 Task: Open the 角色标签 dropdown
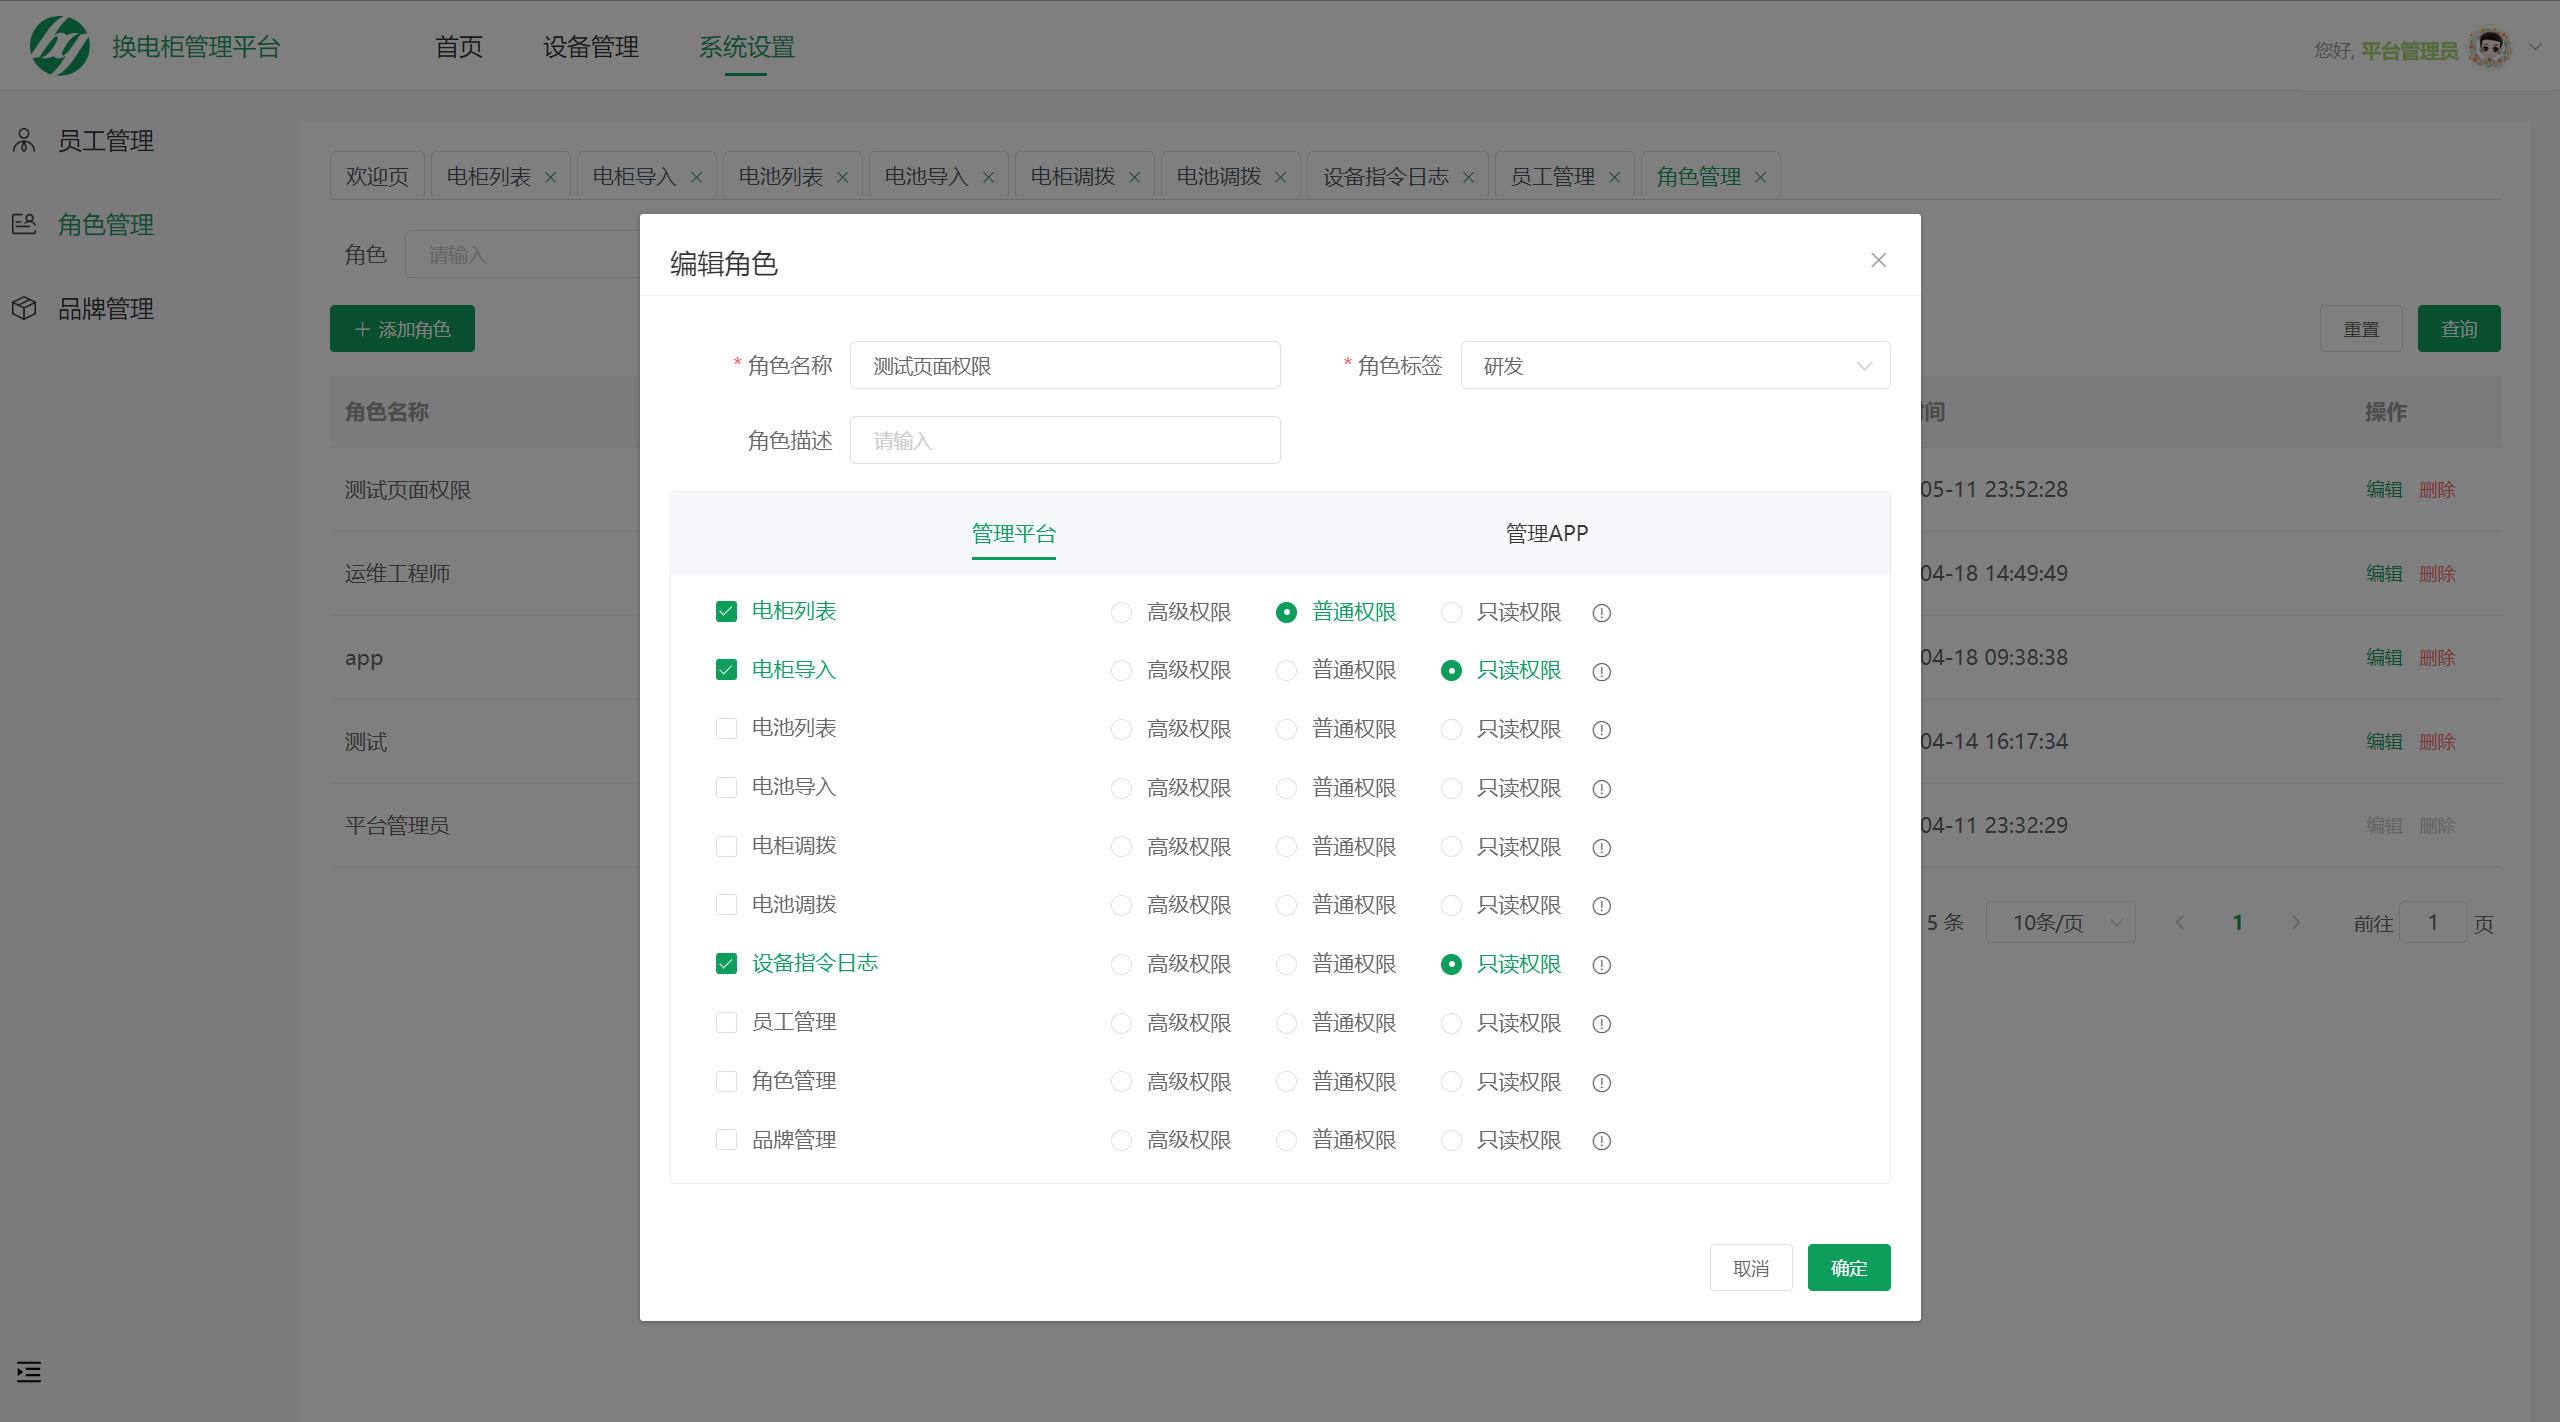pyautogui.click(x=1675, y=365)
